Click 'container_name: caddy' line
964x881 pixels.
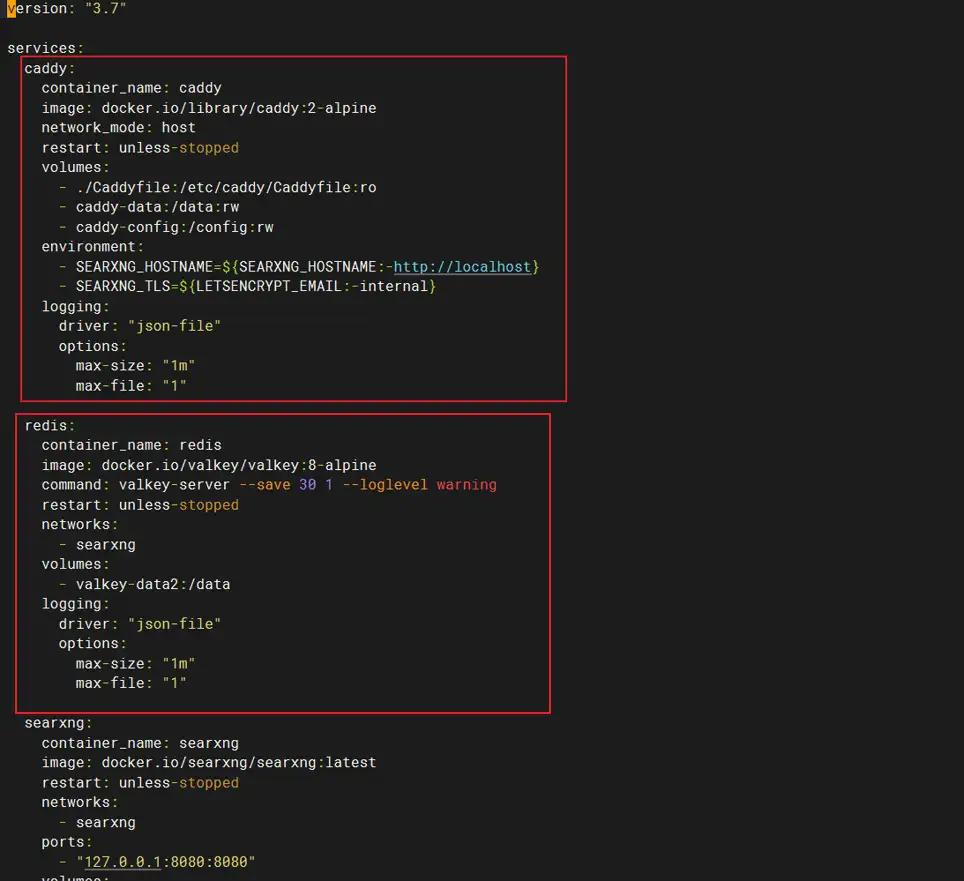pos(132,88)
